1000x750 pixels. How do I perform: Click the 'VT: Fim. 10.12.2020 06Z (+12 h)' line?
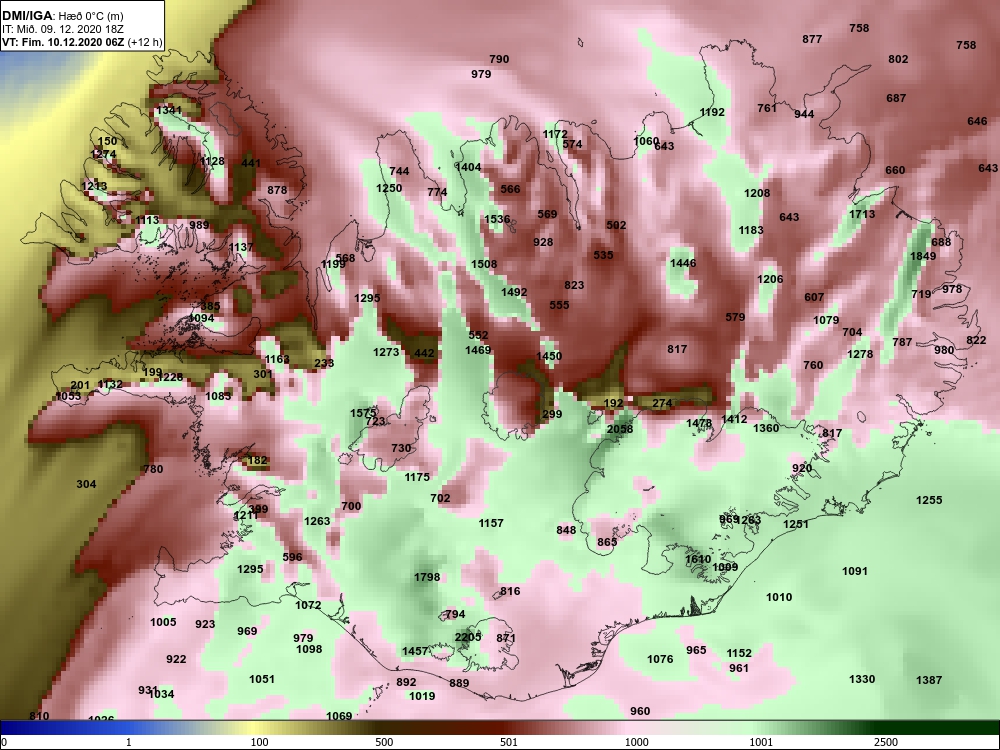point(82,43)
